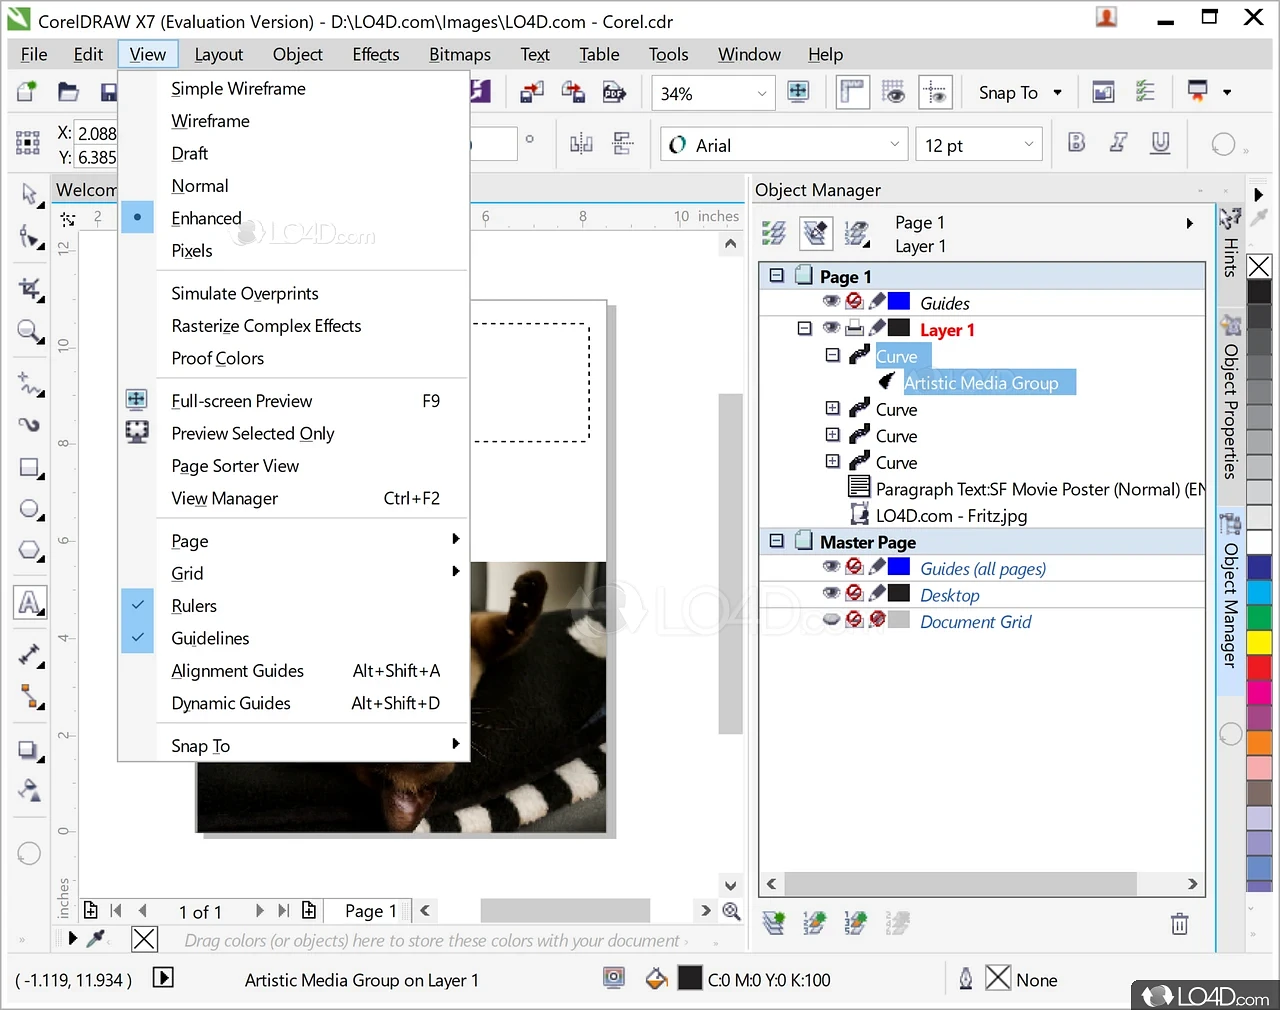The image size is (1280, 1010).
Task: Switch to the Page 1 page tab
Action: (x=370, y=910)
